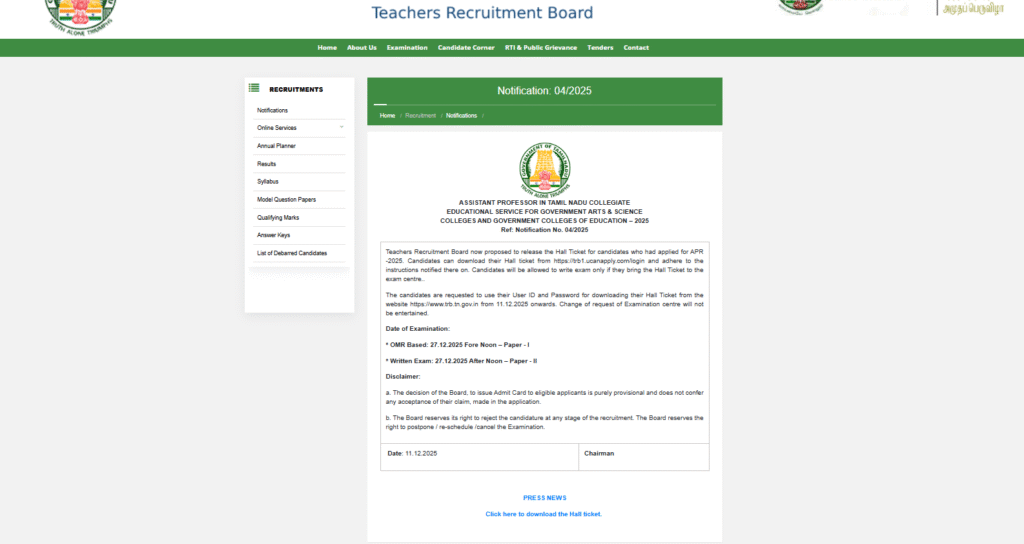Open the Annual Planner sidebar link
Screen dimensions: 1024x544
point(276,146)
